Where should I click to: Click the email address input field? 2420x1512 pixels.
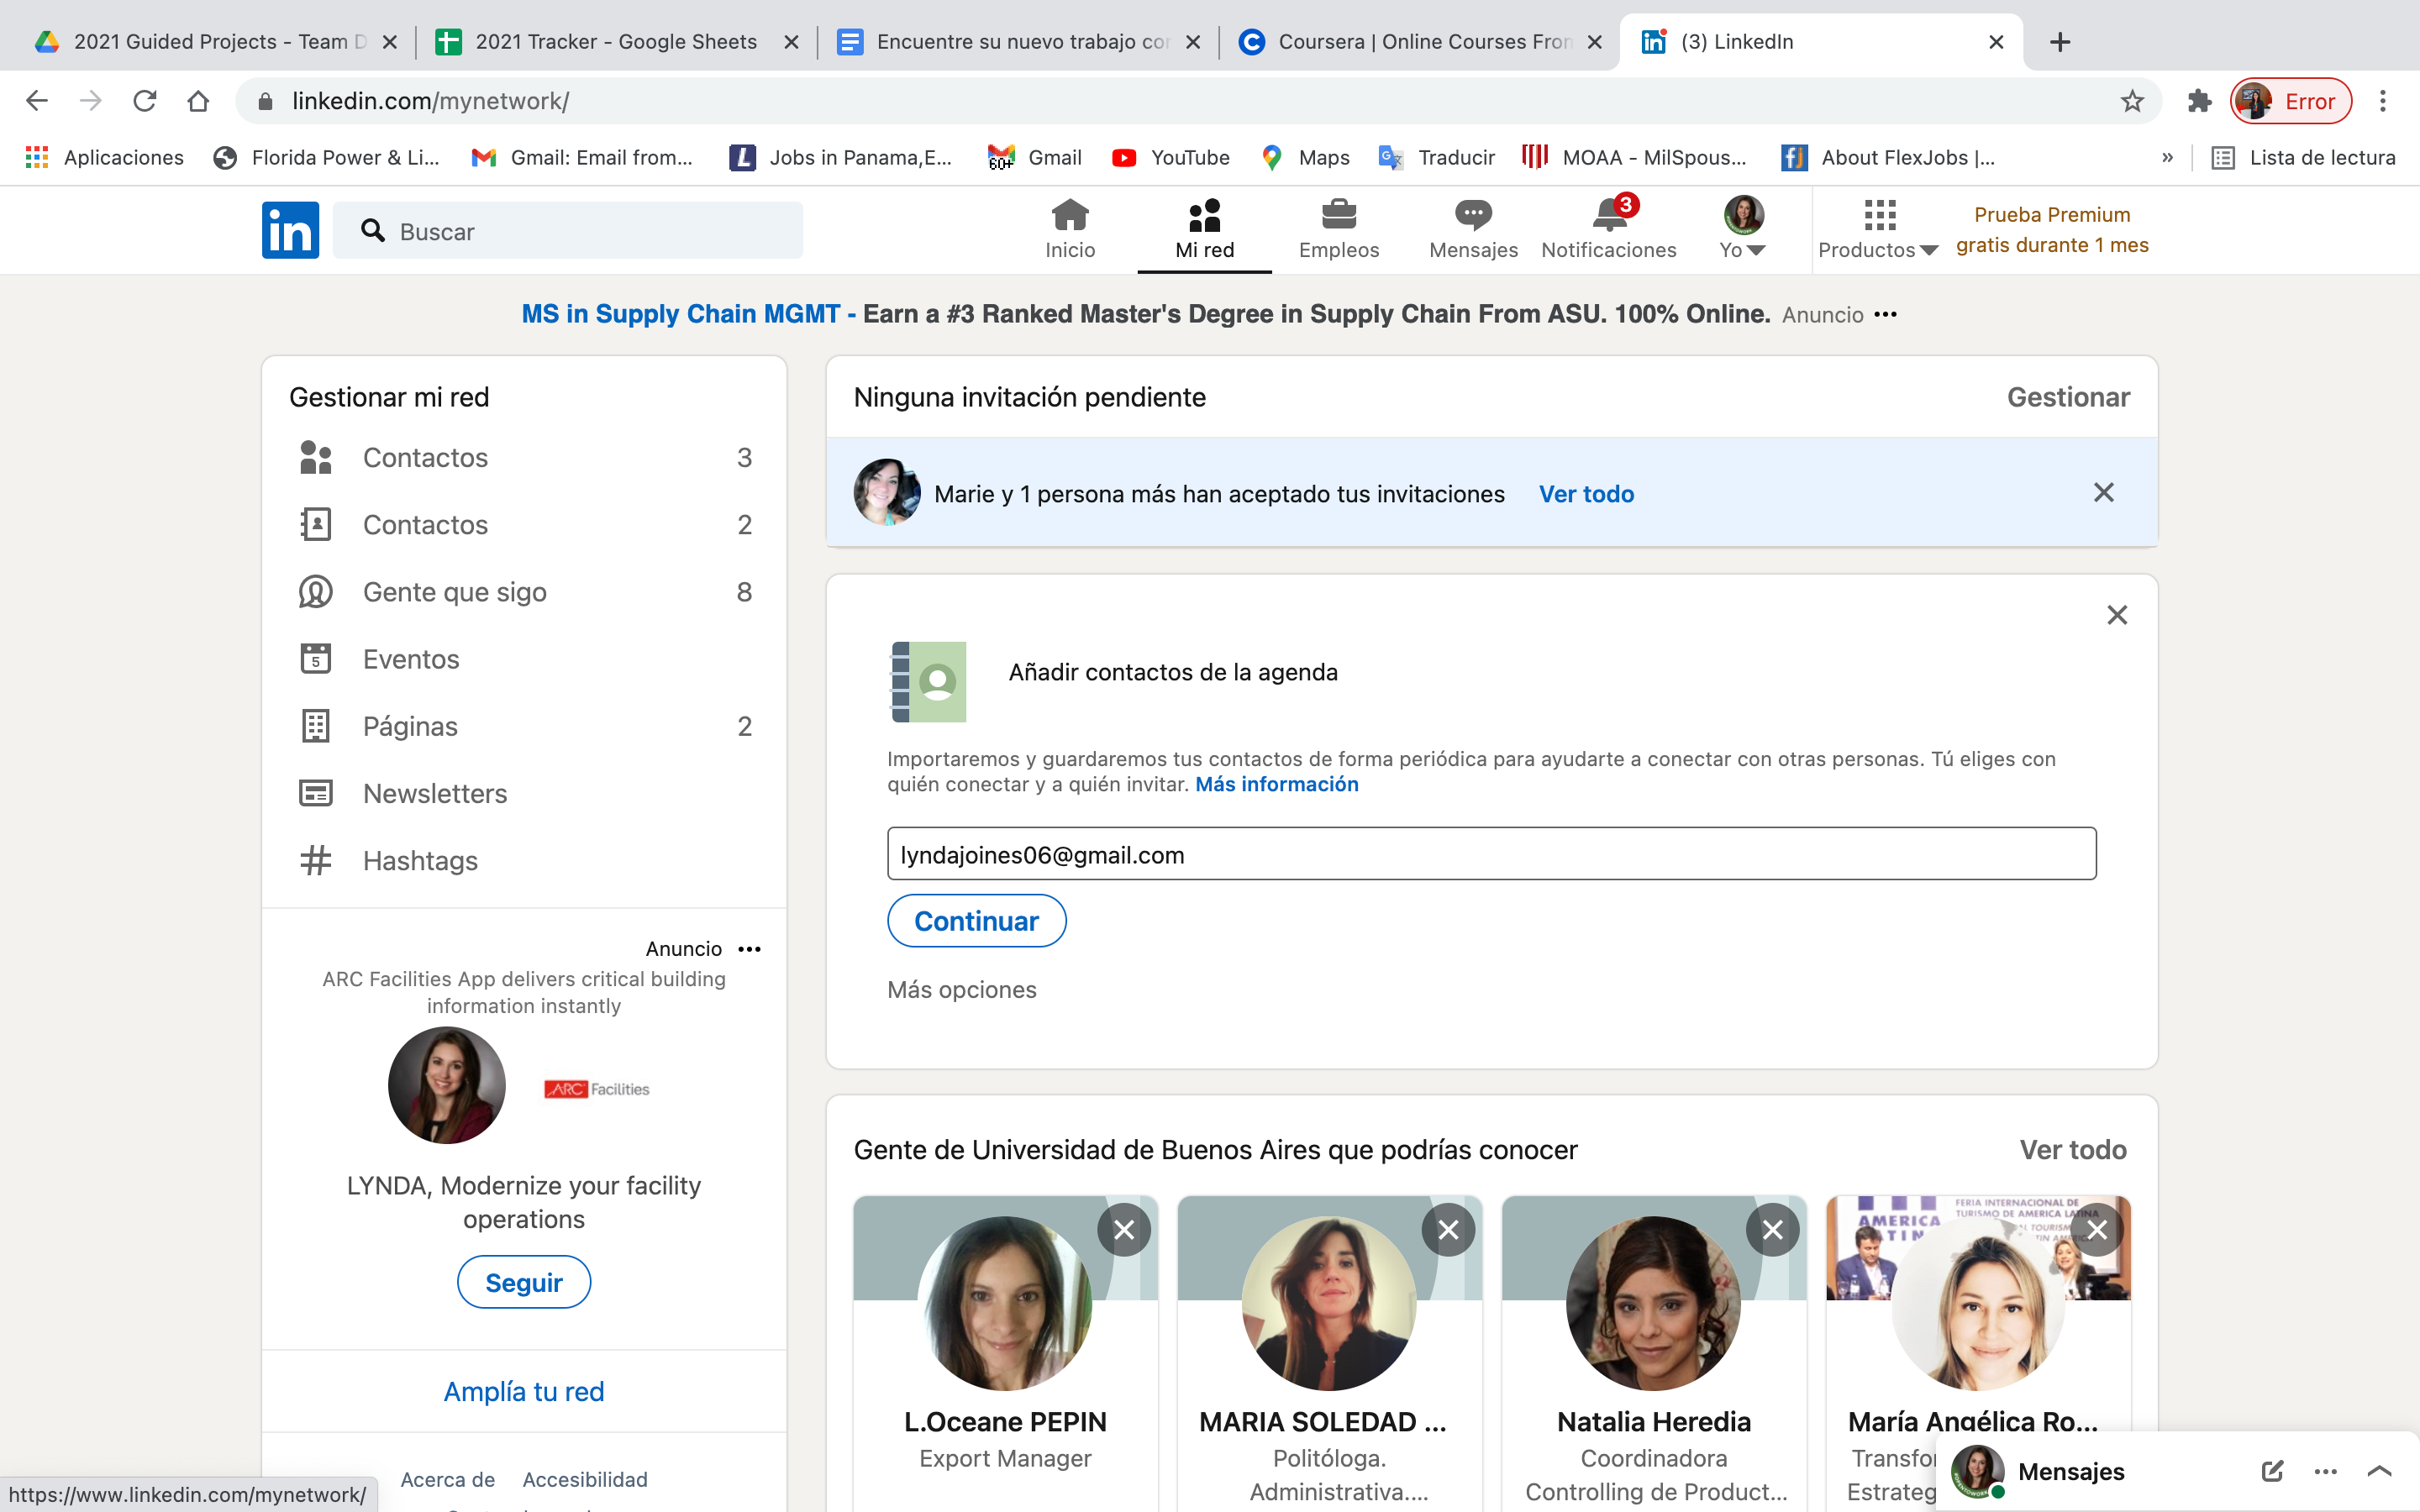pyautogui.click(x=1490, y=854)
